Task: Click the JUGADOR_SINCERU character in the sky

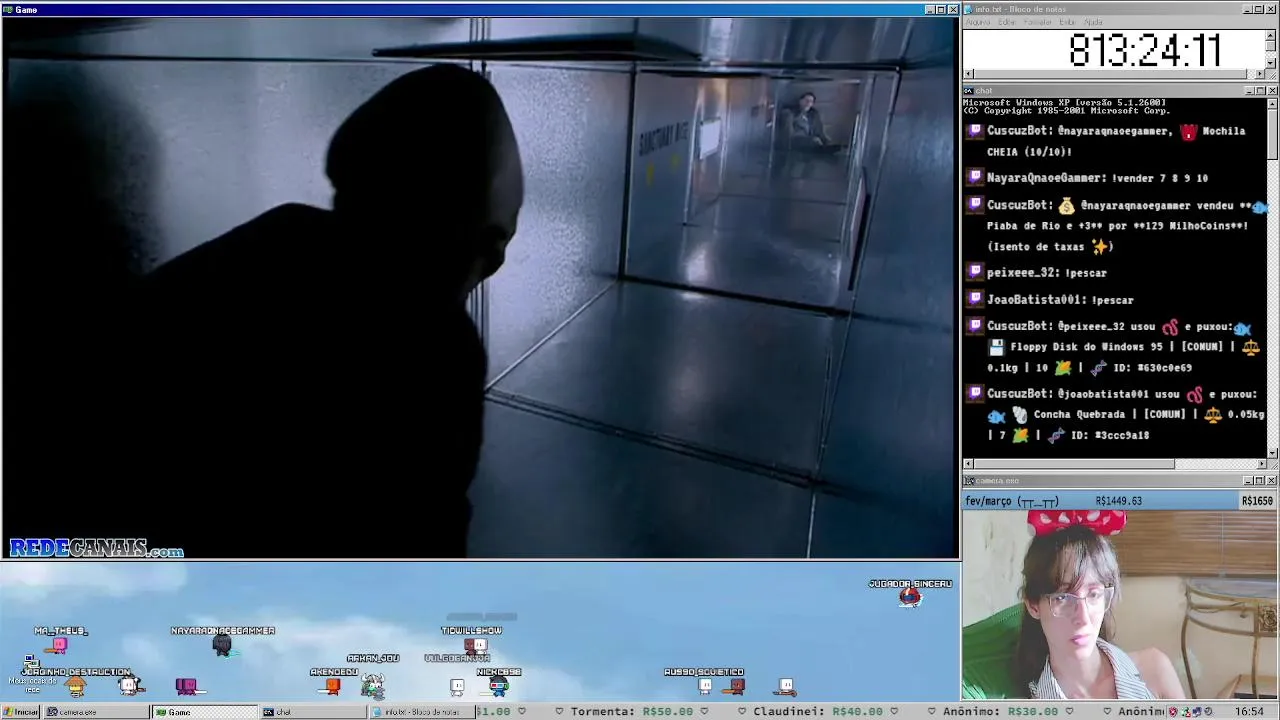Action: (909, 597)
